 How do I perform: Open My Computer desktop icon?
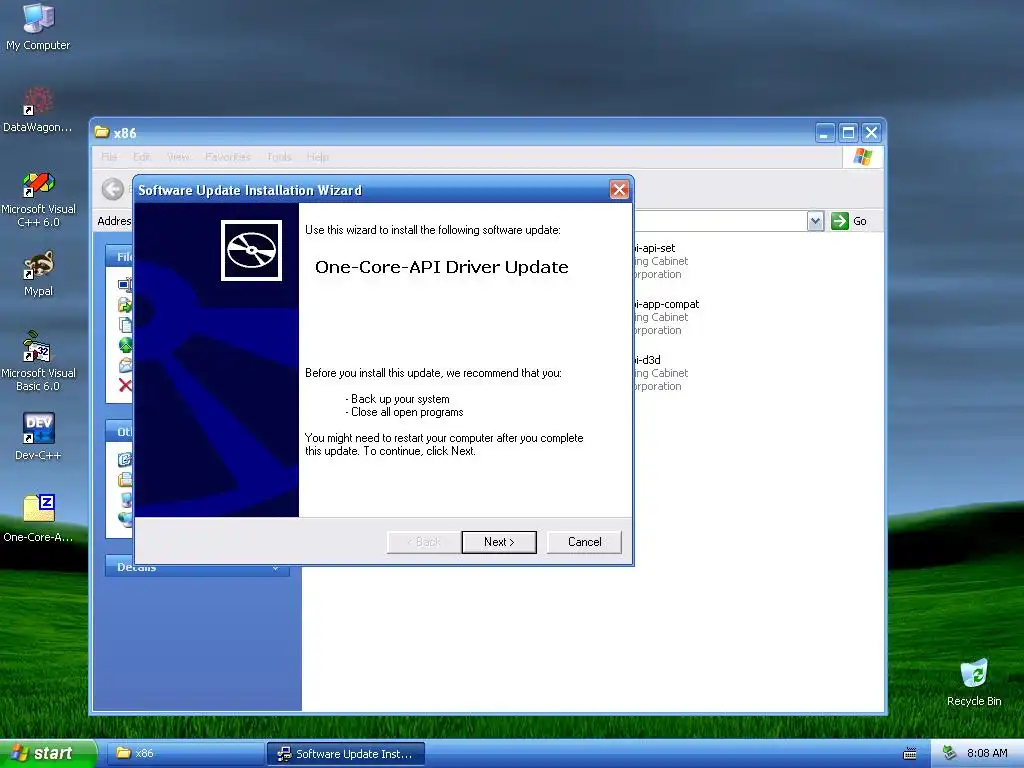38,26
